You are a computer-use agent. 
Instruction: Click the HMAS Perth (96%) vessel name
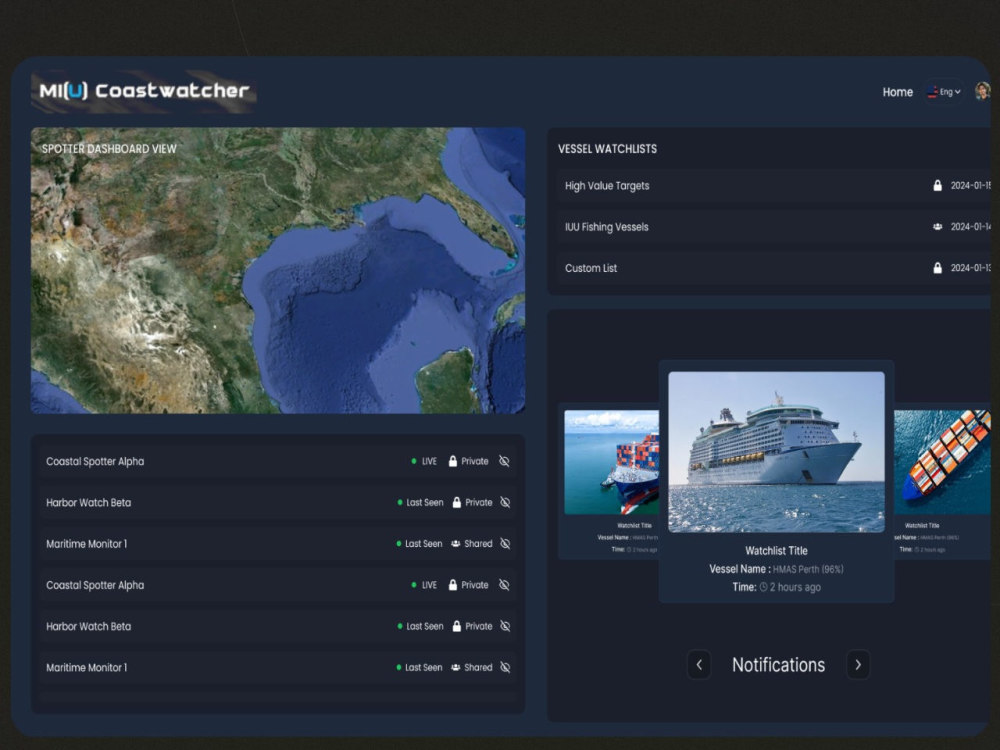808,569
